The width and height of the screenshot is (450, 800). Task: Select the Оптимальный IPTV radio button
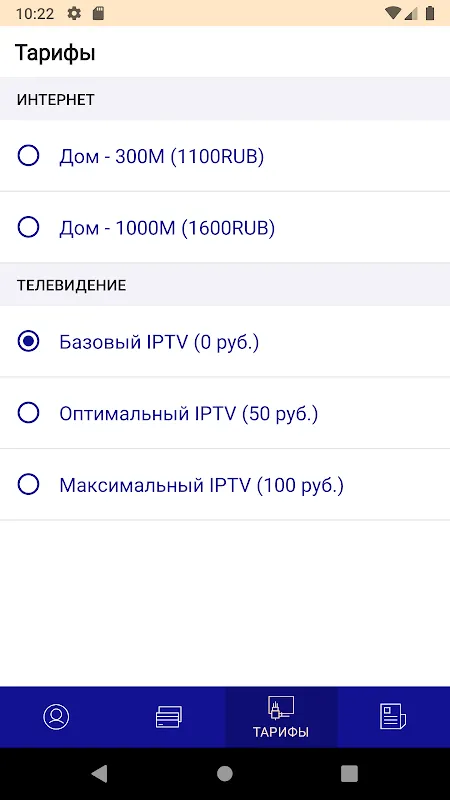point(28,413)
